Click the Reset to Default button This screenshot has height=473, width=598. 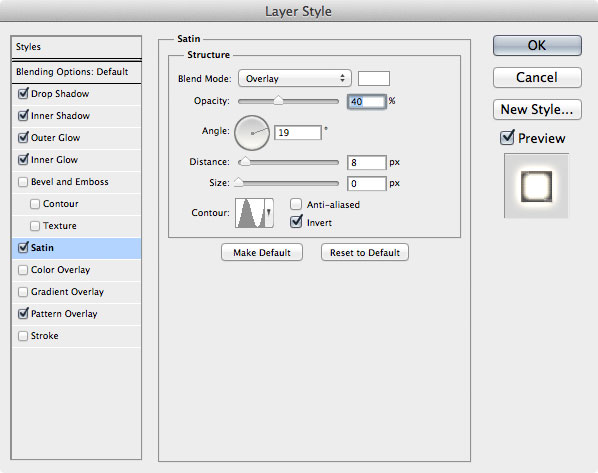pyautogui.click(x=365, y=253)
